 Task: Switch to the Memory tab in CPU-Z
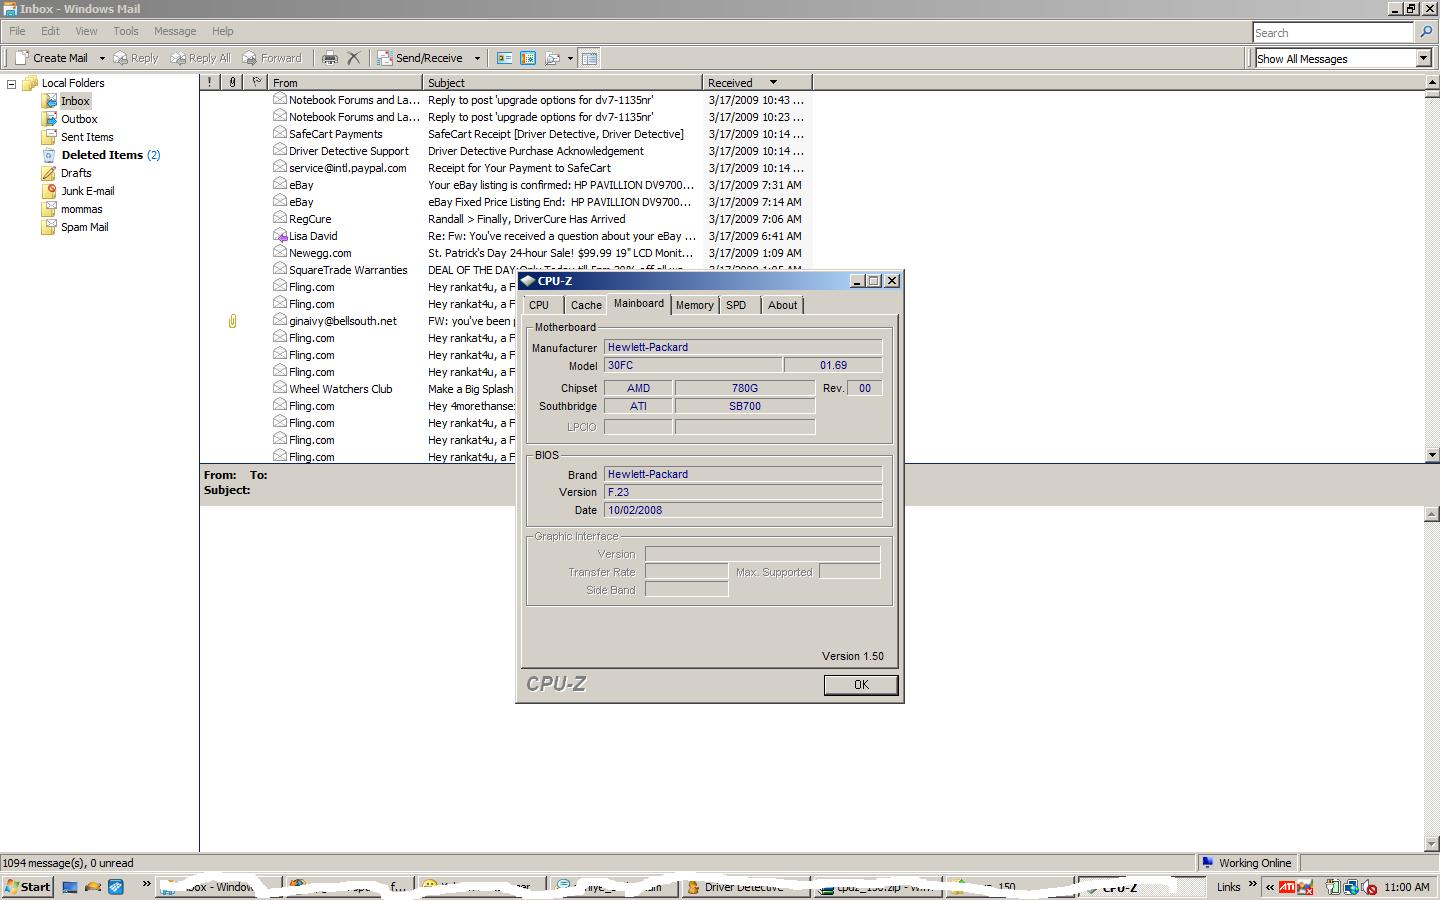click(x=694, y=305)
